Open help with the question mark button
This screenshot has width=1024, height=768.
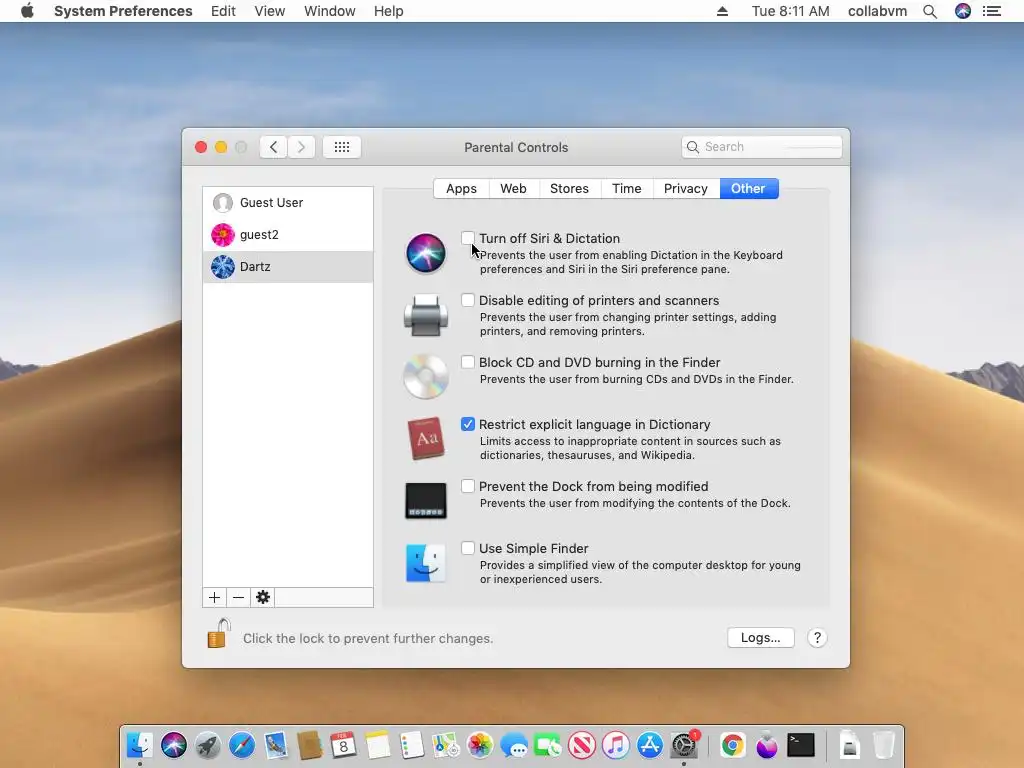[x=817, y=637]
